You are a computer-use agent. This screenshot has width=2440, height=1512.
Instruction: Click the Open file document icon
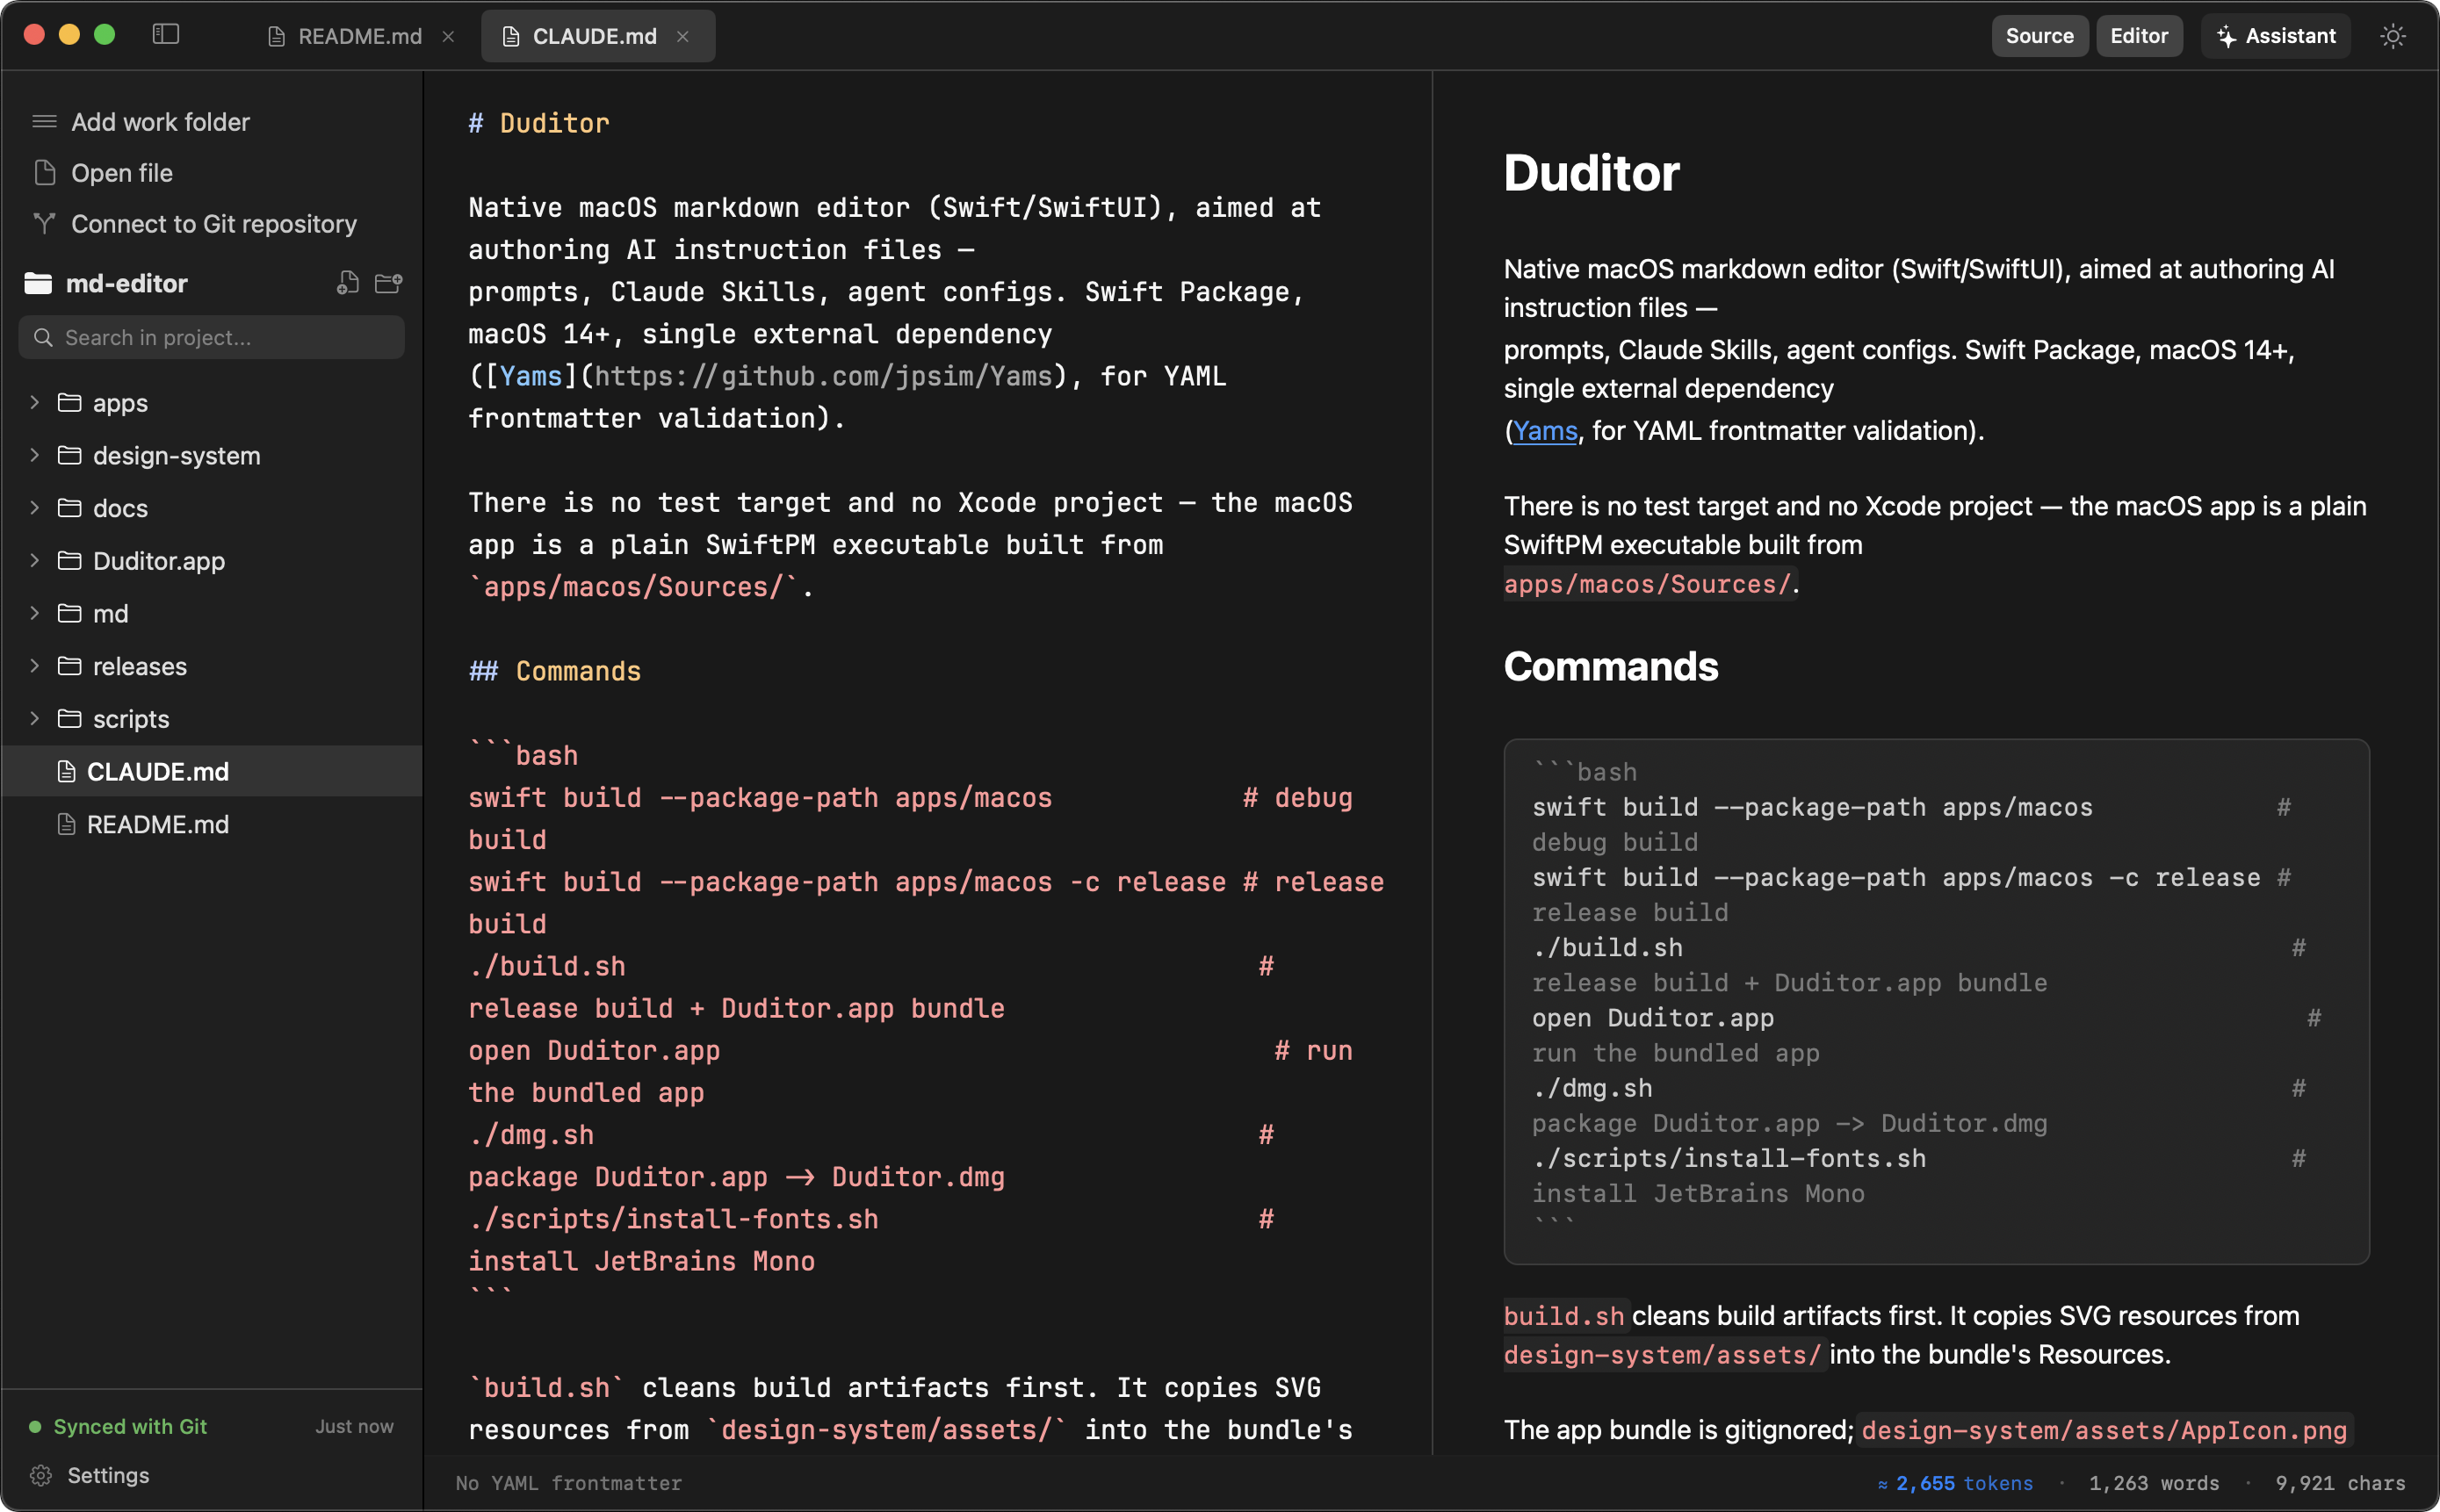coord(44,173)
